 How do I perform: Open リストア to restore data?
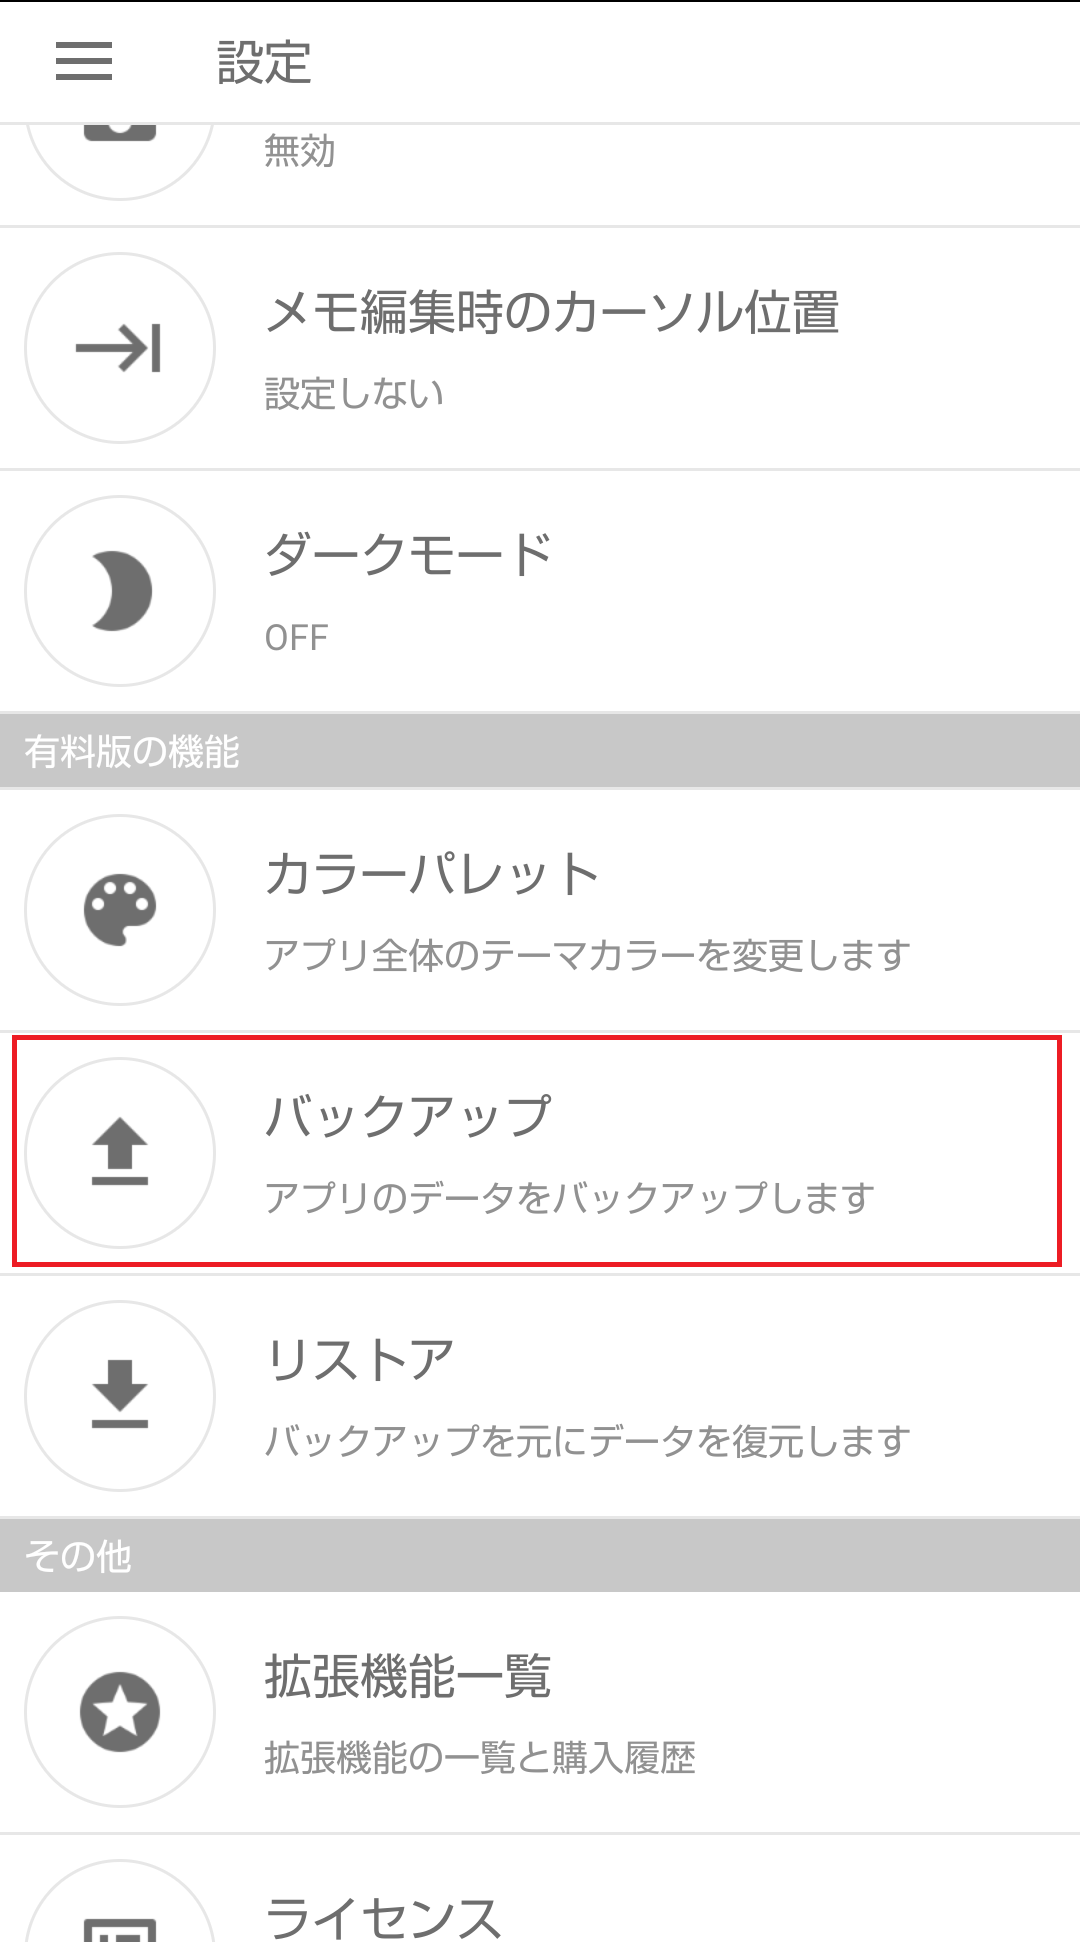pyautogui.click(x=540, y=1396)
